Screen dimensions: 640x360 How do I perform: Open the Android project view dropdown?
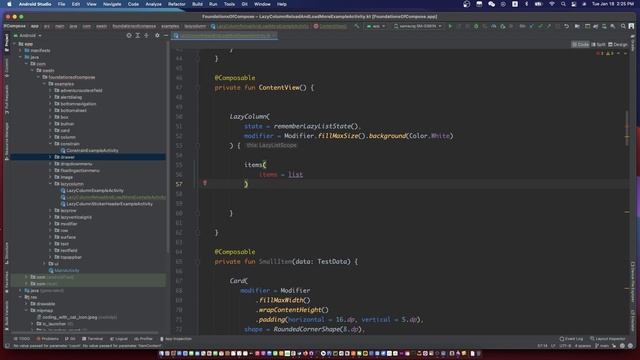click(28, 36)
